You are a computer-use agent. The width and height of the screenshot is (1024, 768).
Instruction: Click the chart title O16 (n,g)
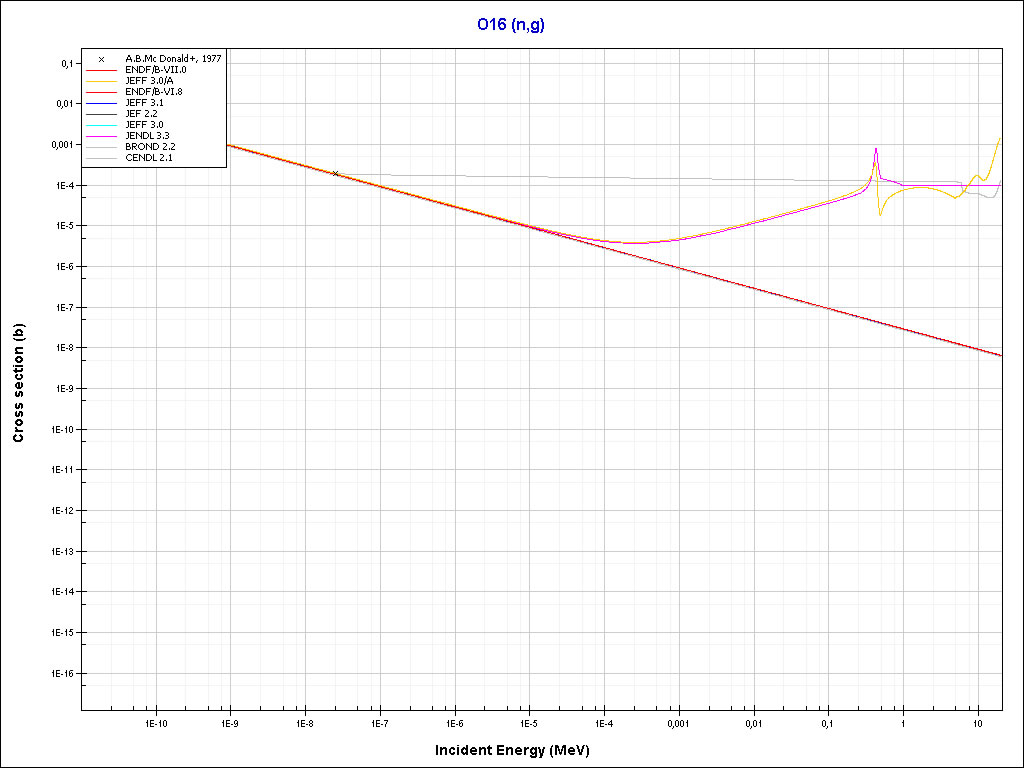511,24
